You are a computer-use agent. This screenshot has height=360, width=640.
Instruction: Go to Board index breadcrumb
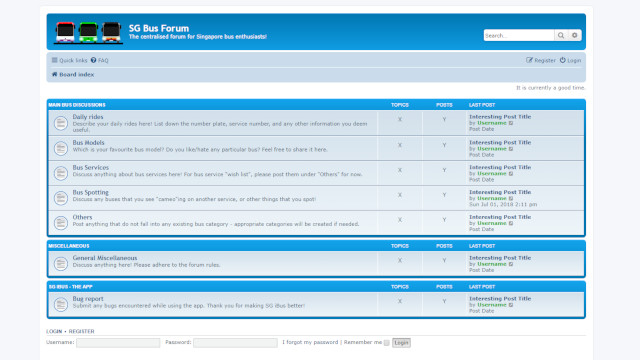click(77, 75)
